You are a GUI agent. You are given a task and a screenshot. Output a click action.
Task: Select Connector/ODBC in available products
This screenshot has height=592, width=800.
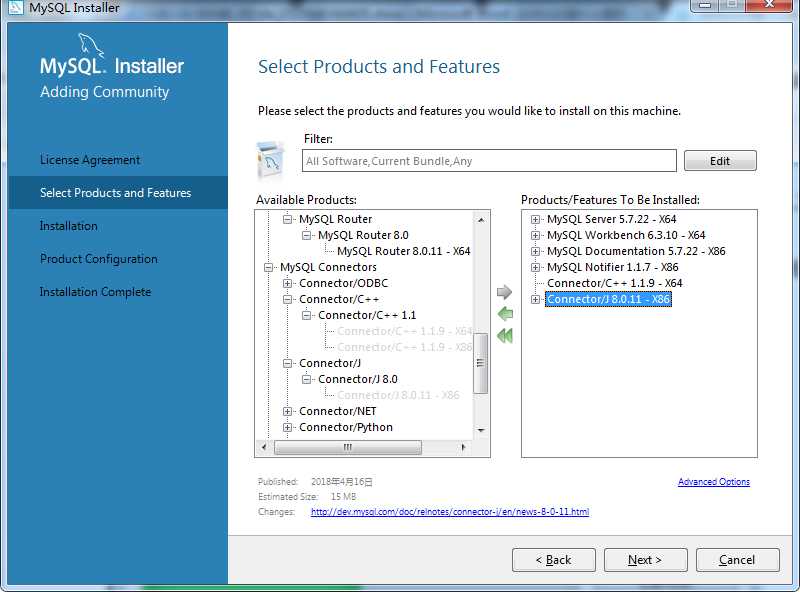(343, 283)
